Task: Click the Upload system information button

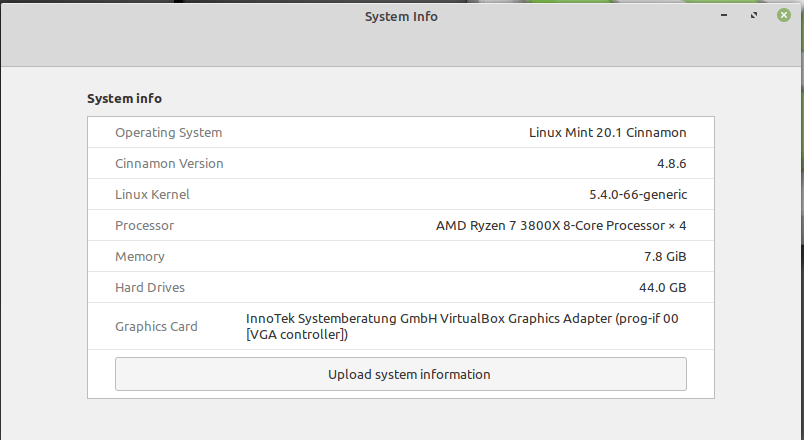Action: [400, 374]
